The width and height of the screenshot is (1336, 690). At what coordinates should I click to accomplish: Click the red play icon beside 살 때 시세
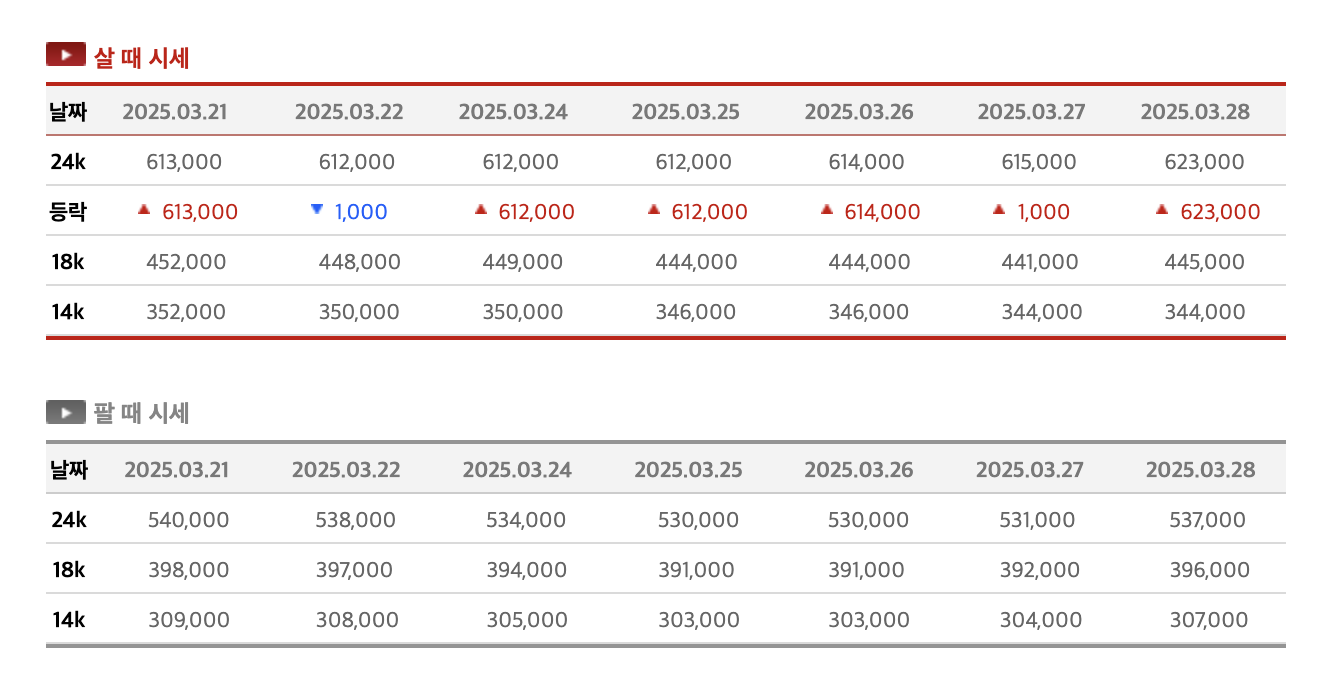coord(65,55)
